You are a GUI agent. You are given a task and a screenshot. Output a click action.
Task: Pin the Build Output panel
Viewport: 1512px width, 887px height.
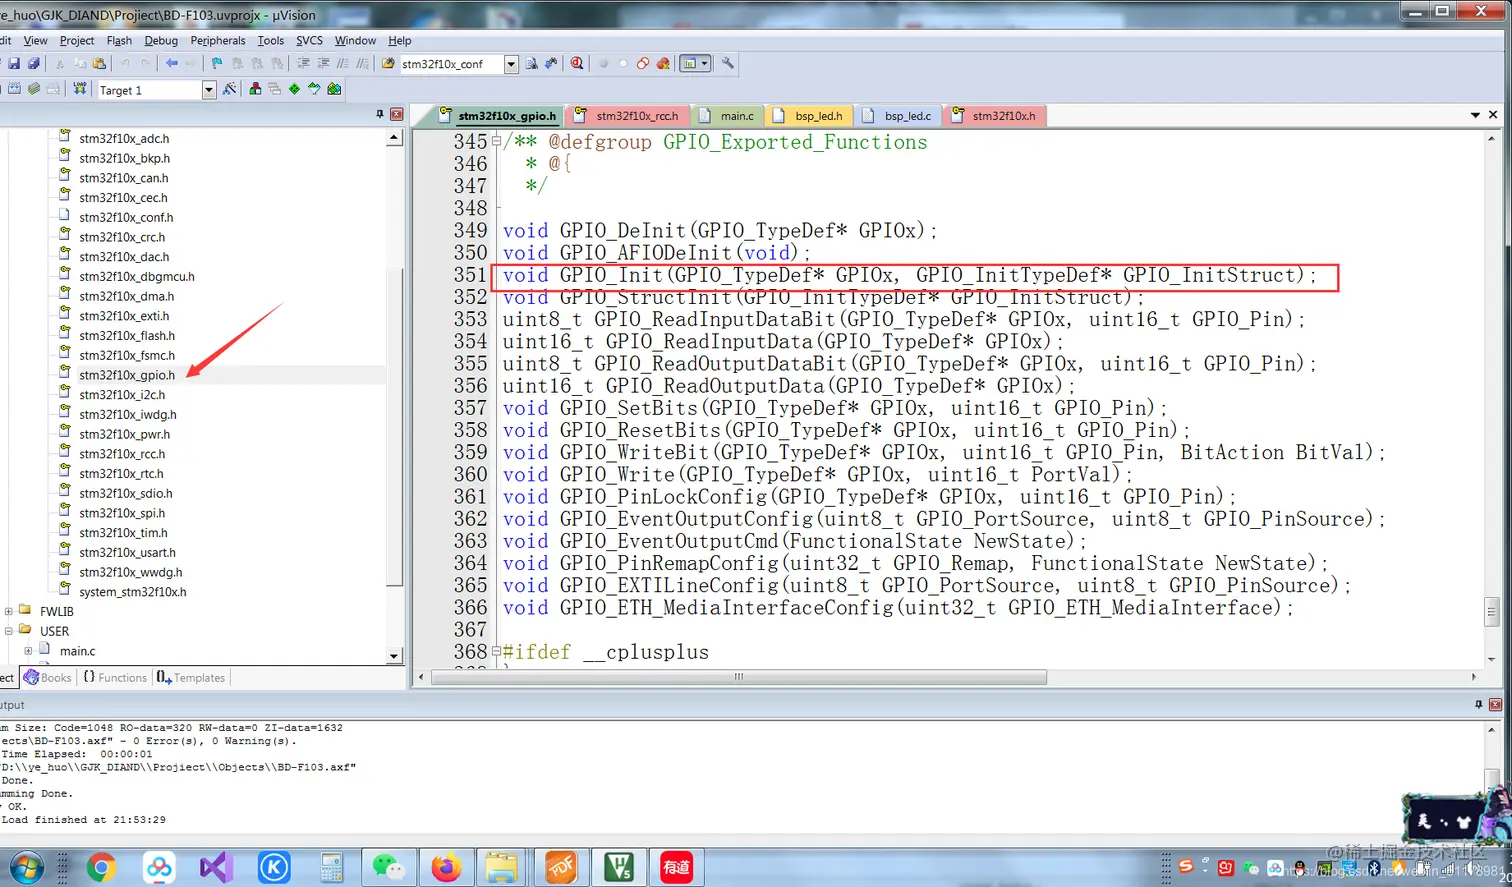(1478, 704)
